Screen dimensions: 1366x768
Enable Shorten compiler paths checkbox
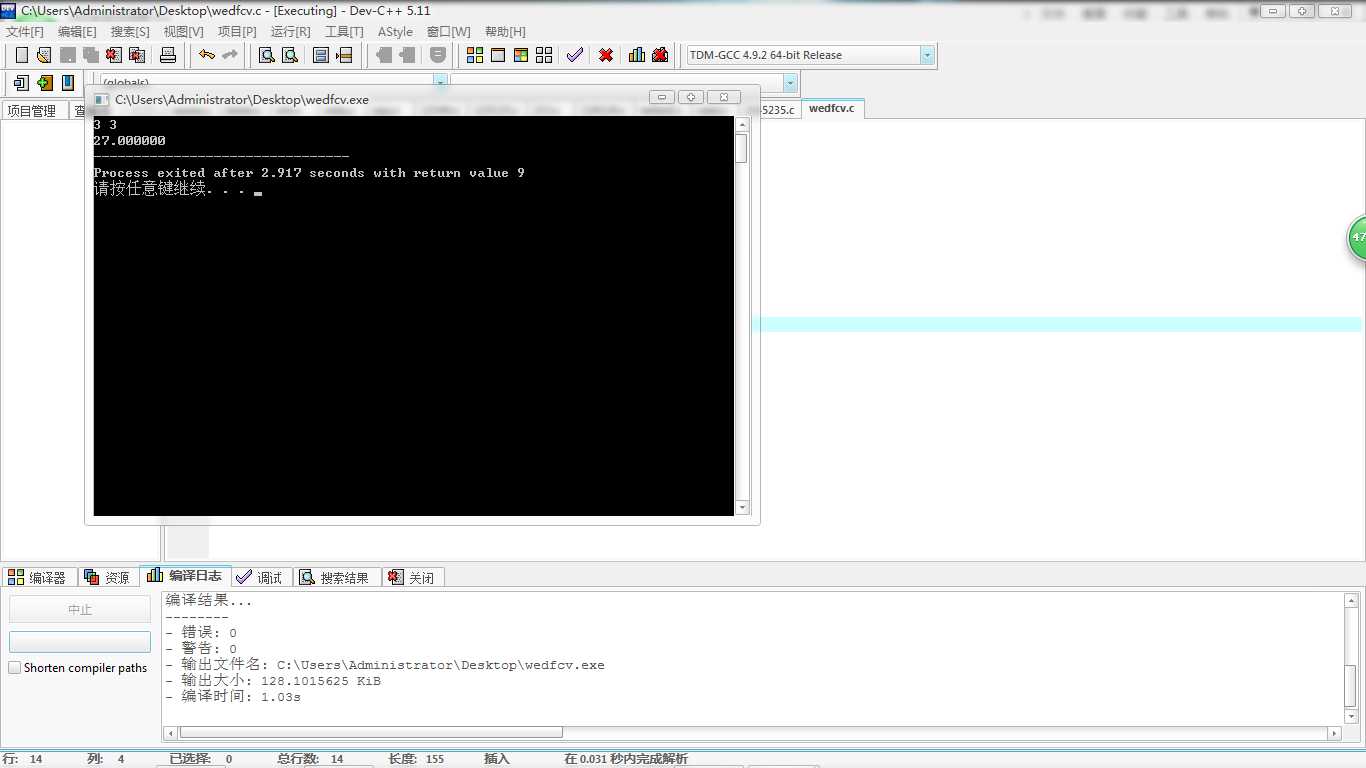click(x=15, y=668)
